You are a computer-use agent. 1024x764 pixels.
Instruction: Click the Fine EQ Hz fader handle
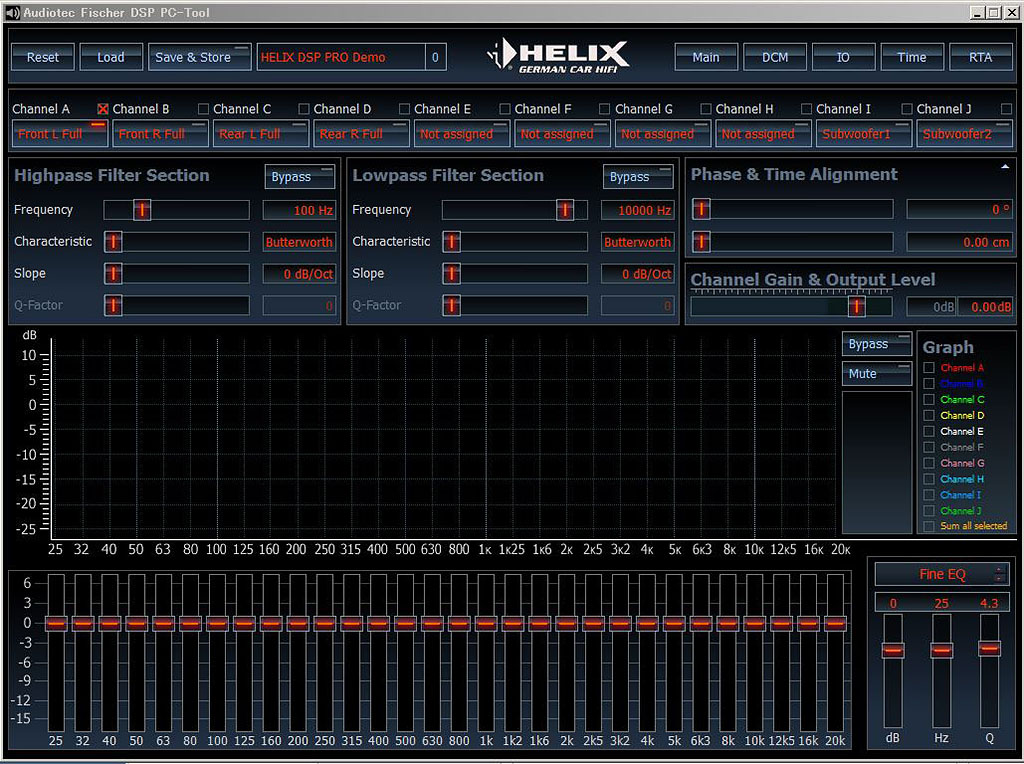(x=942, y=650)
